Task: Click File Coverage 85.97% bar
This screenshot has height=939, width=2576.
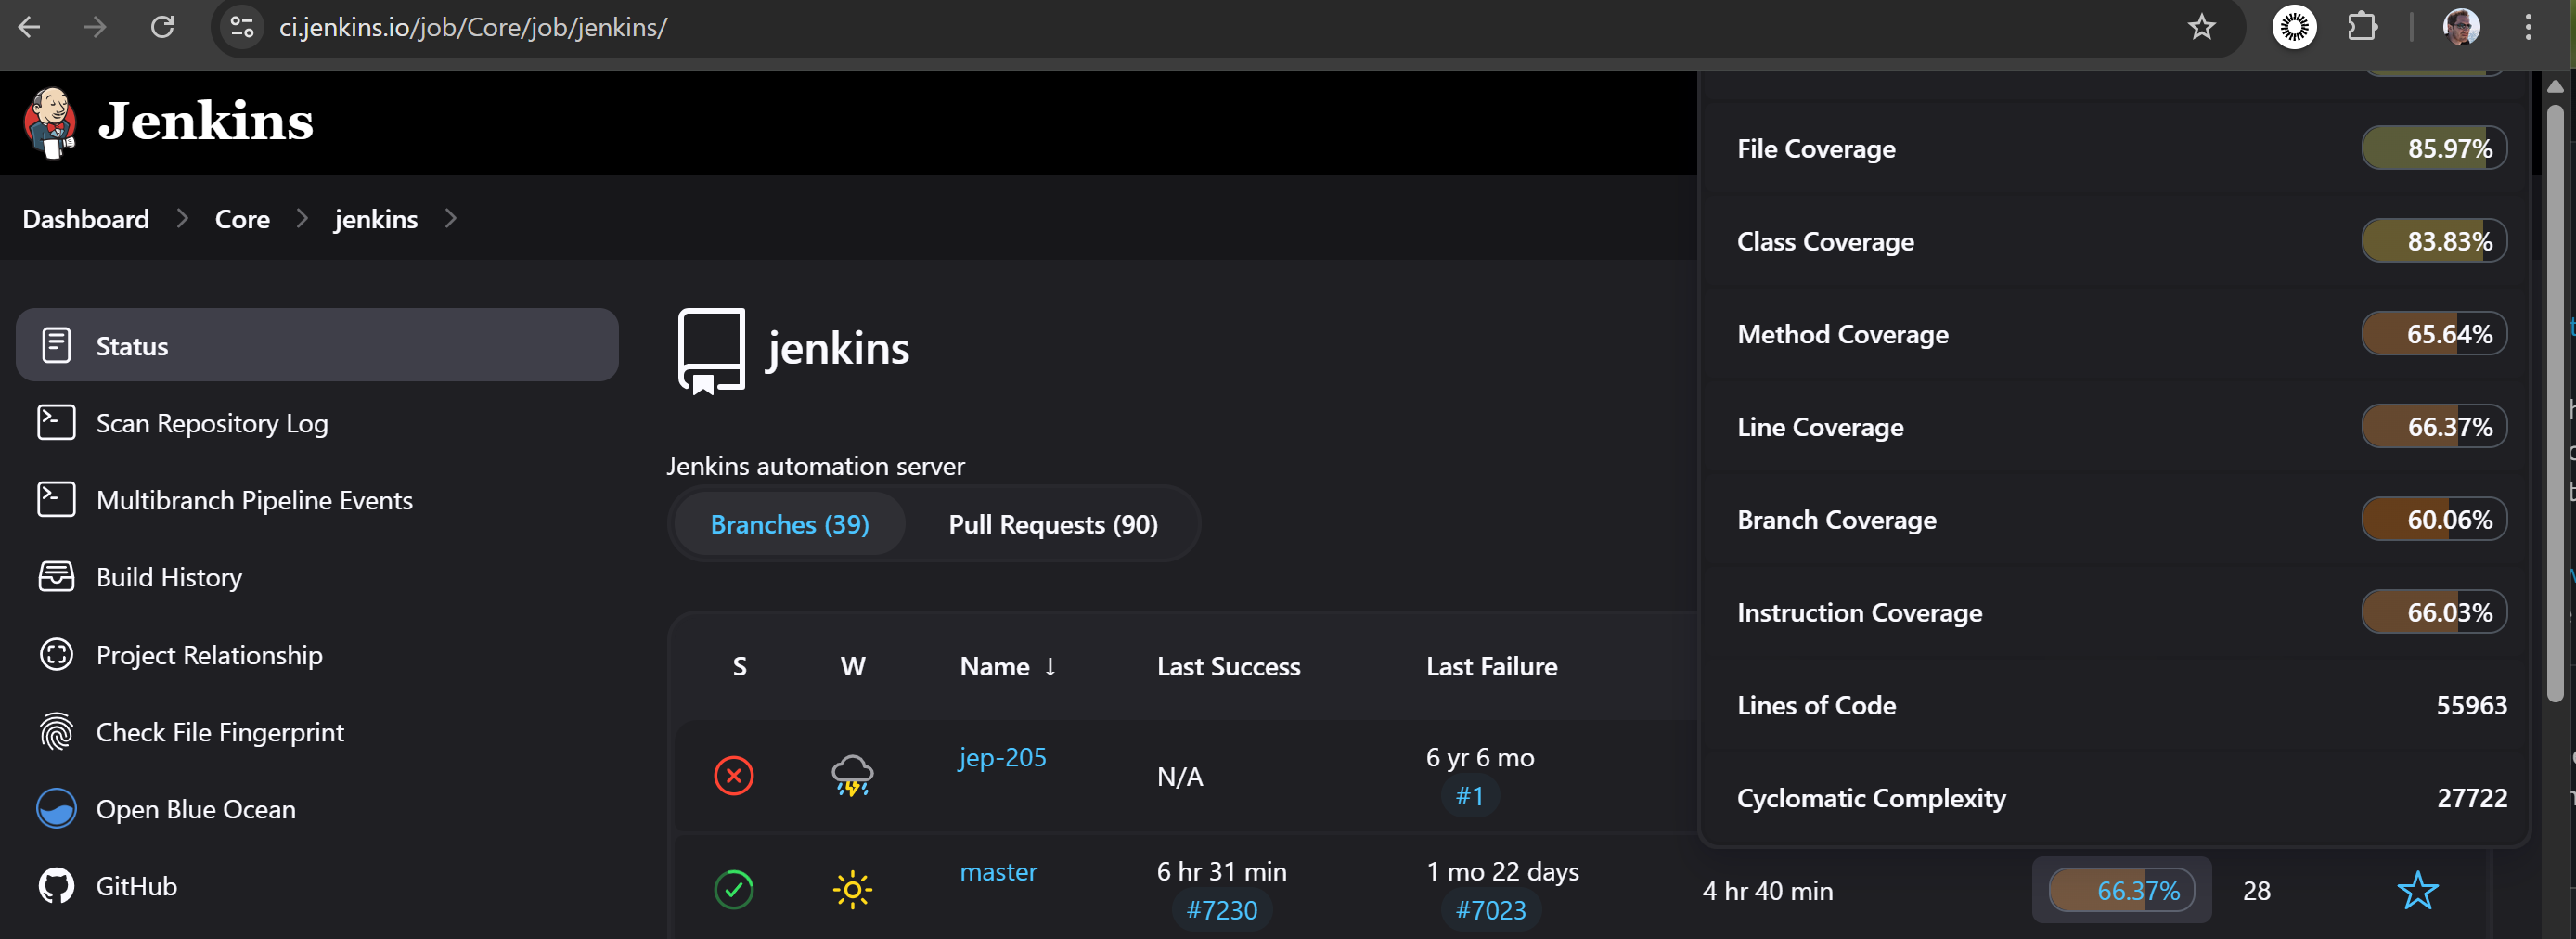Action: click(2434, 148)
